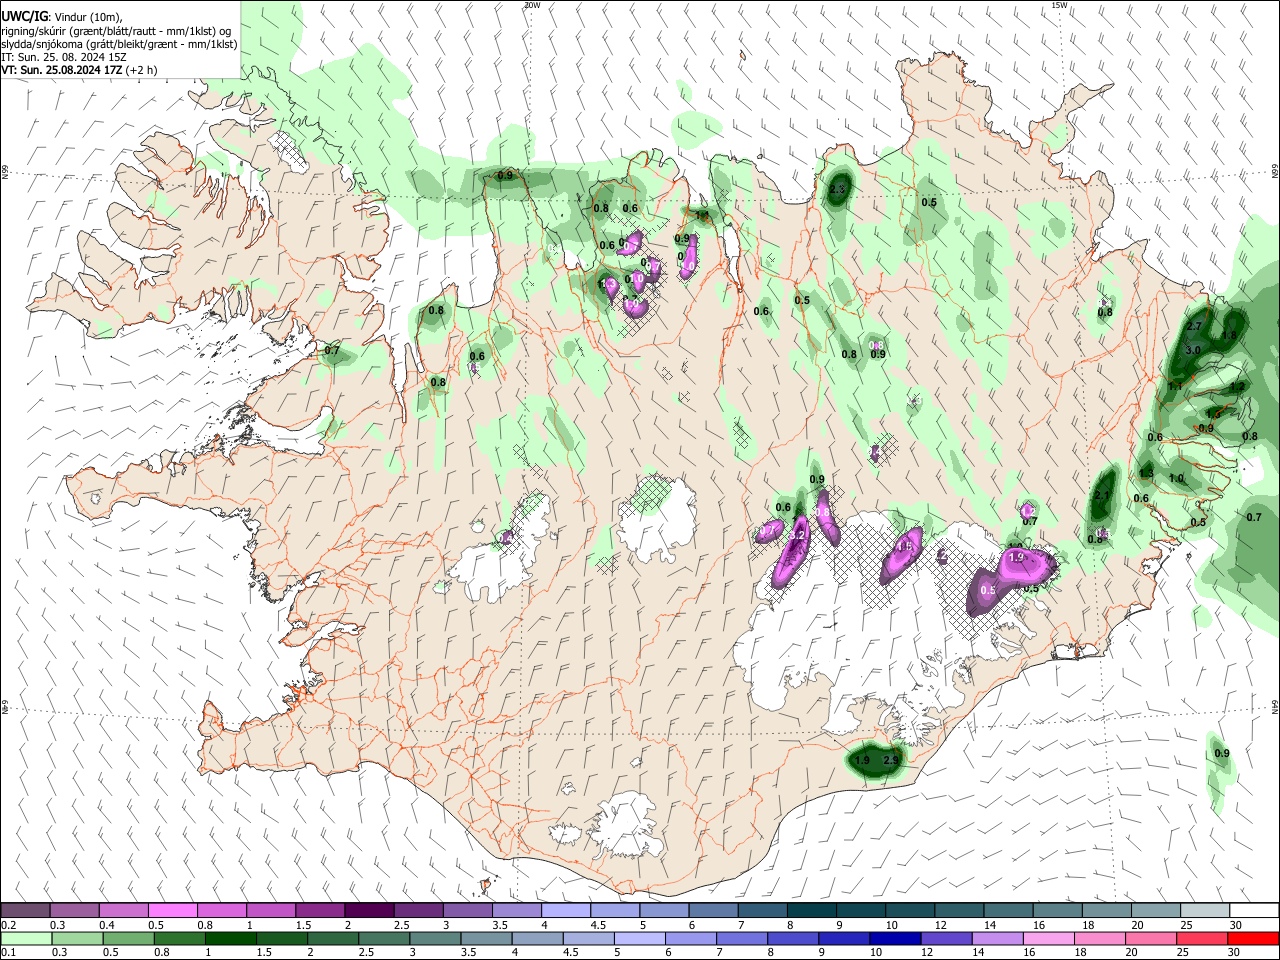Click the 'rigning/skúrir' legend description line
The height and width of the screenshot is (960, 1280).
118,31
